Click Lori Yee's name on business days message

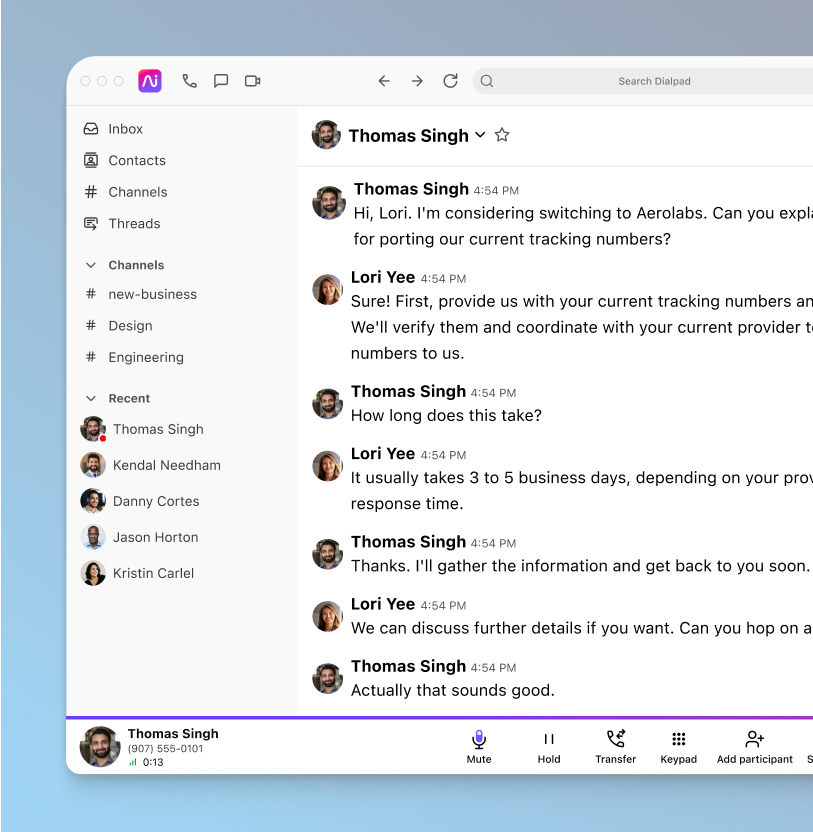(383, 454)
